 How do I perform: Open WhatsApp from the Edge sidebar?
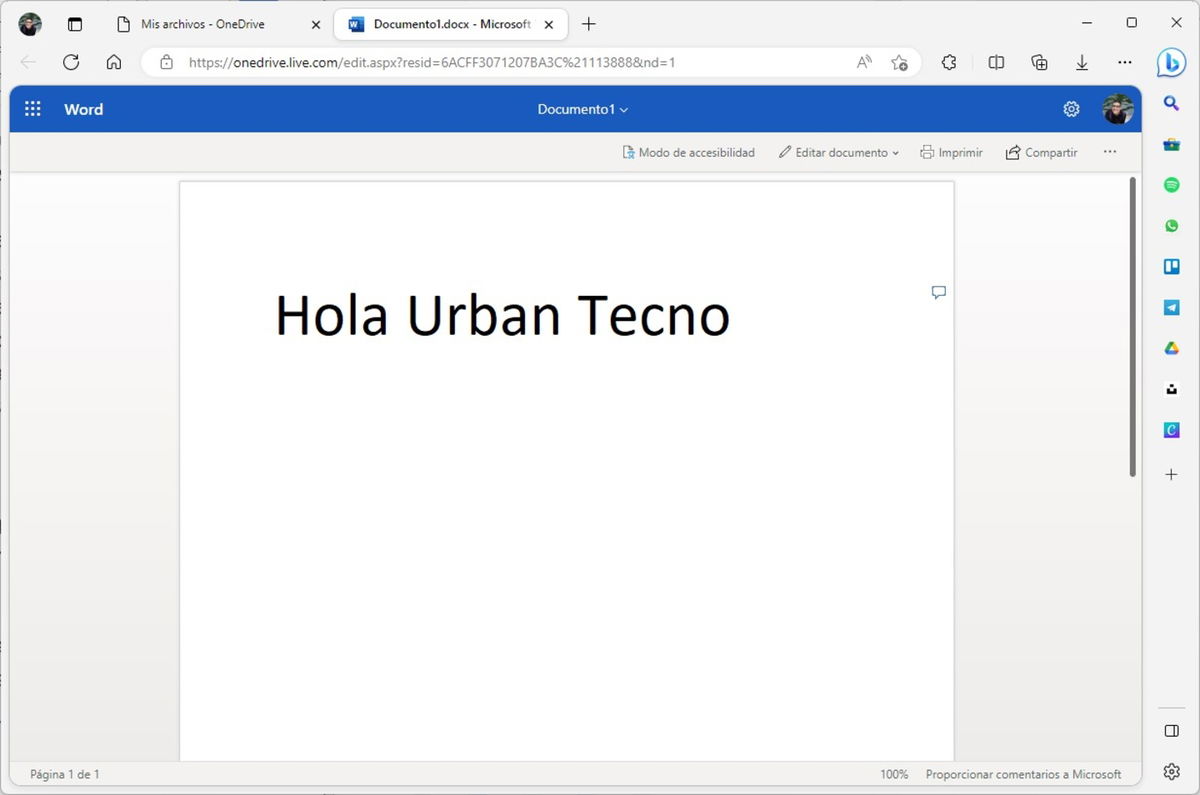coord(1170,225)
